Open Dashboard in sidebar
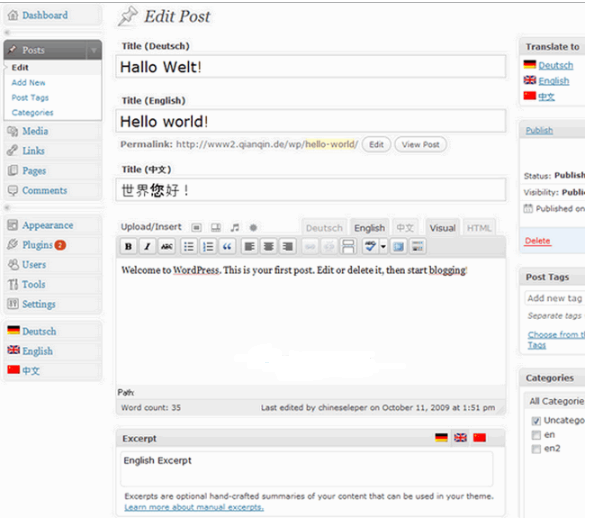 click(x=45, y=15)
